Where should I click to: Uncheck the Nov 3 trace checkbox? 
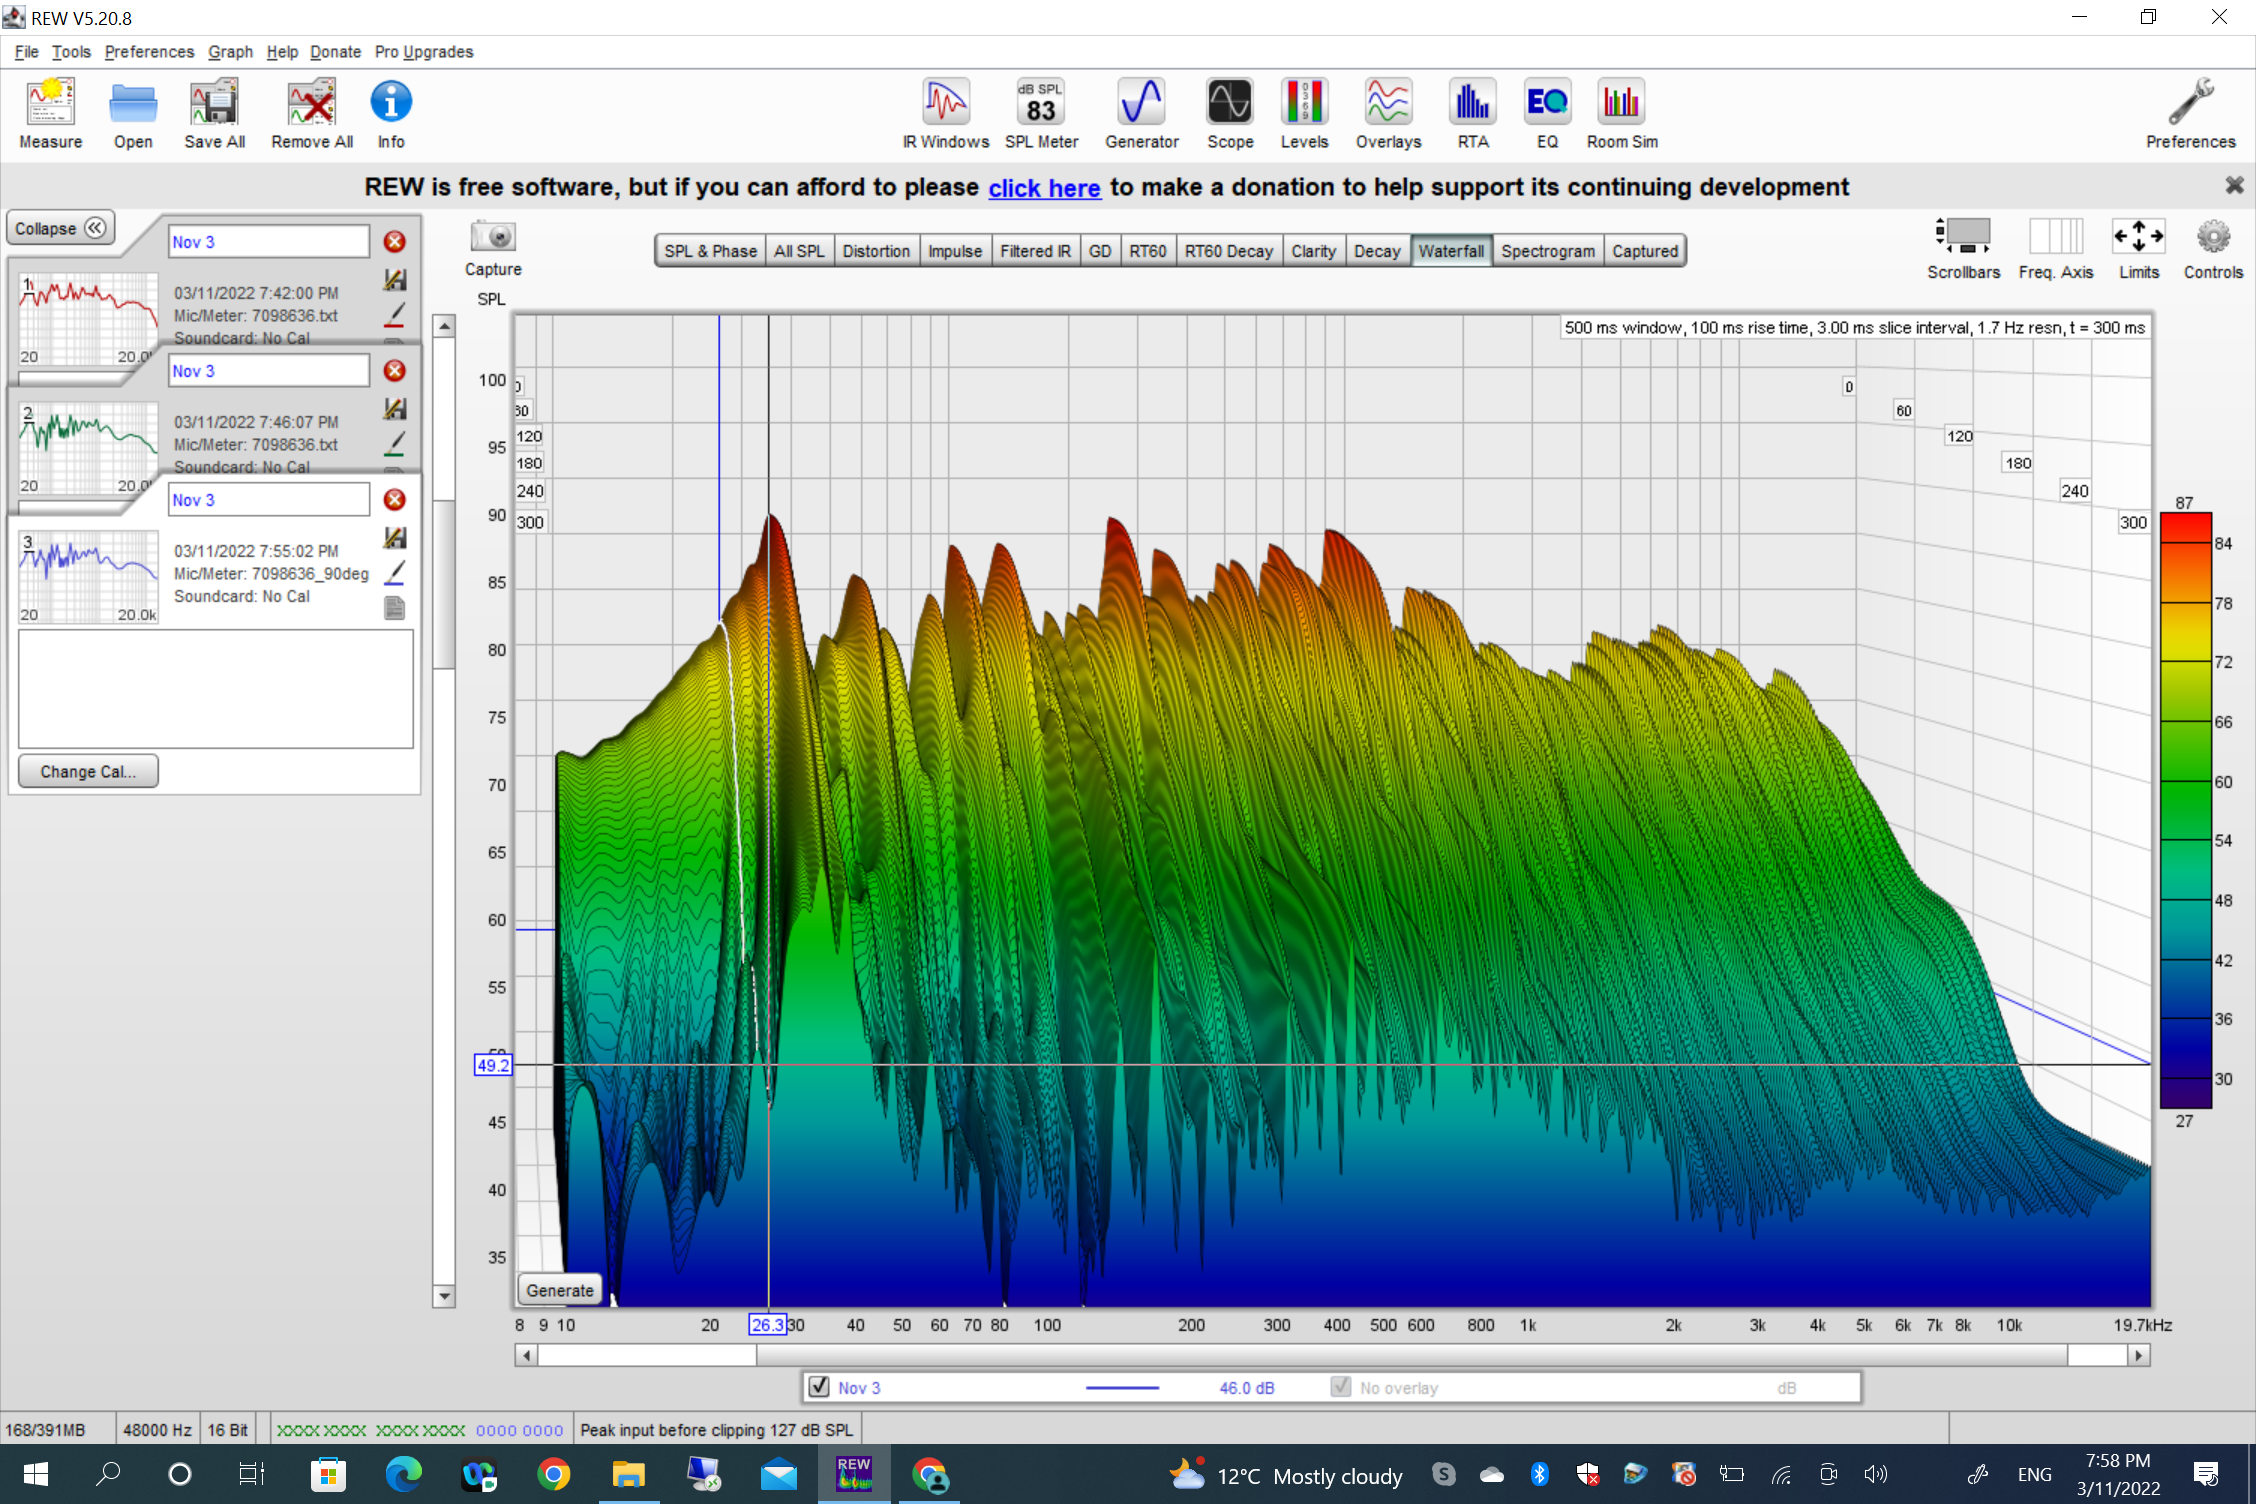[819, 1386]
